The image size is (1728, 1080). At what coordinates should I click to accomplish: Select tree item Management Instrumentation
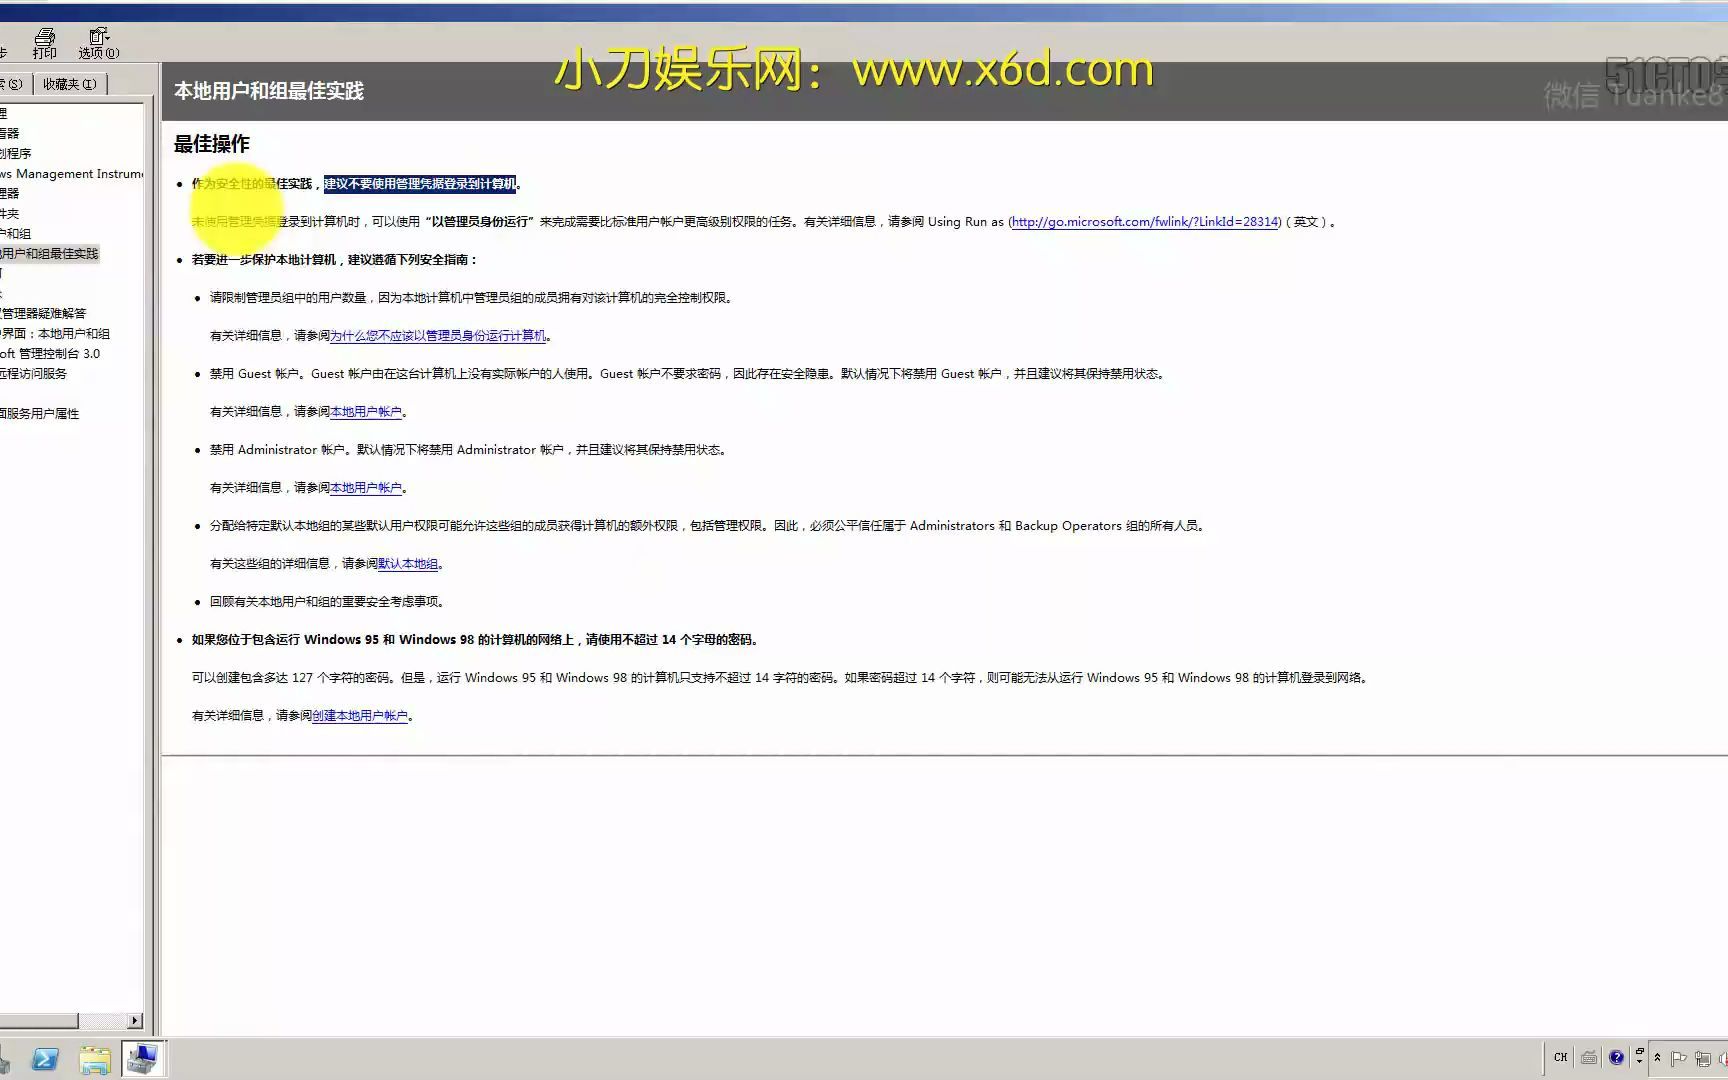tap(72, 174)
